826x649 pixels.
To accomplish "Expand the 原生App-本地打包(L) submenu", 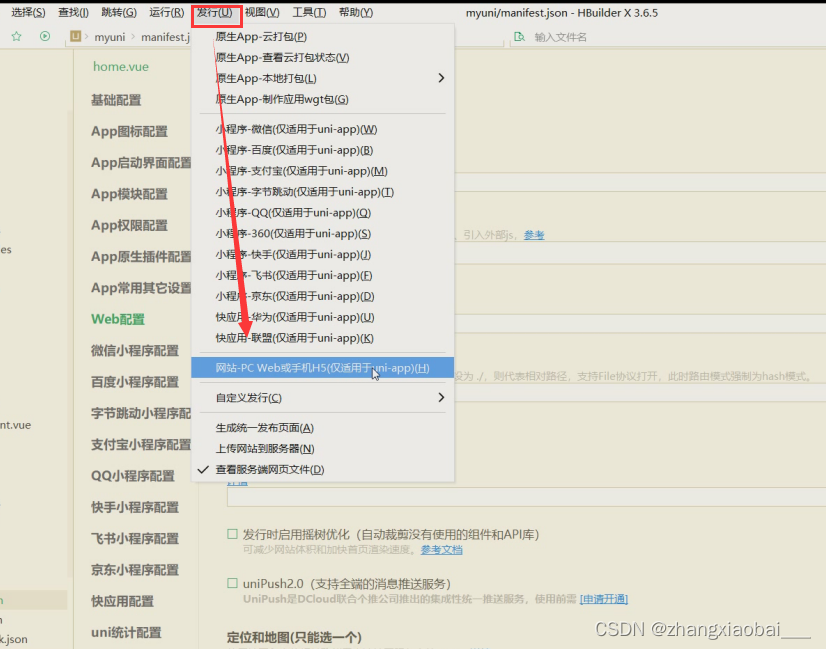I will point(322,78).
